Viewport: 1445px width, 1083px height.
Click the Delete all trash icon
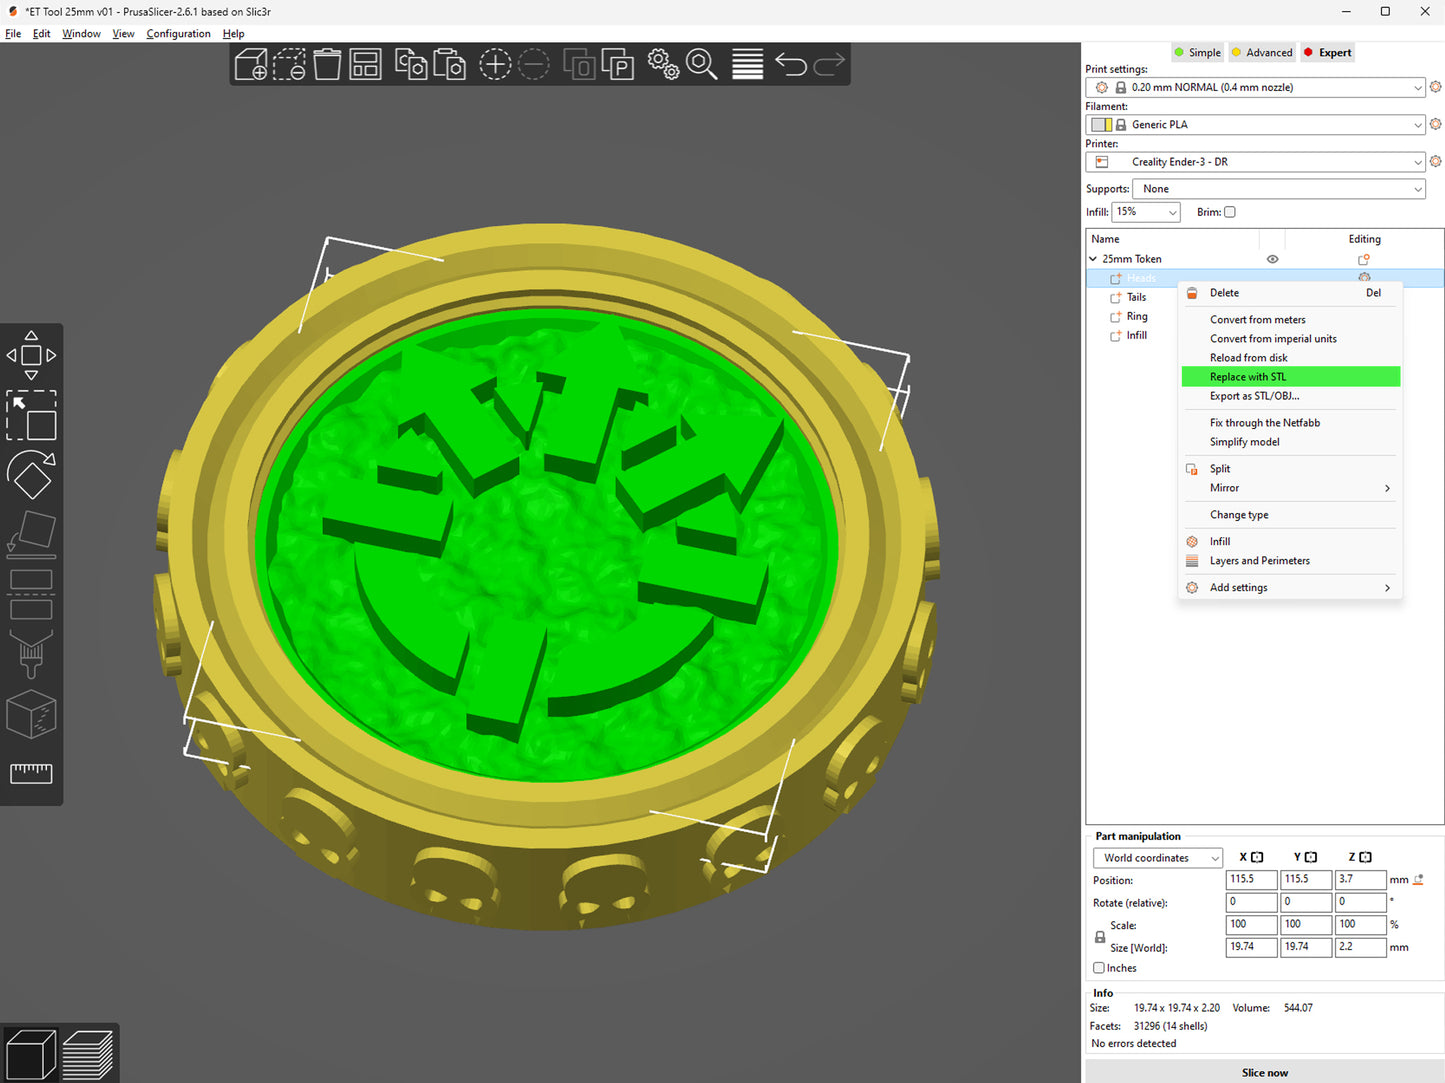(327, 64)
